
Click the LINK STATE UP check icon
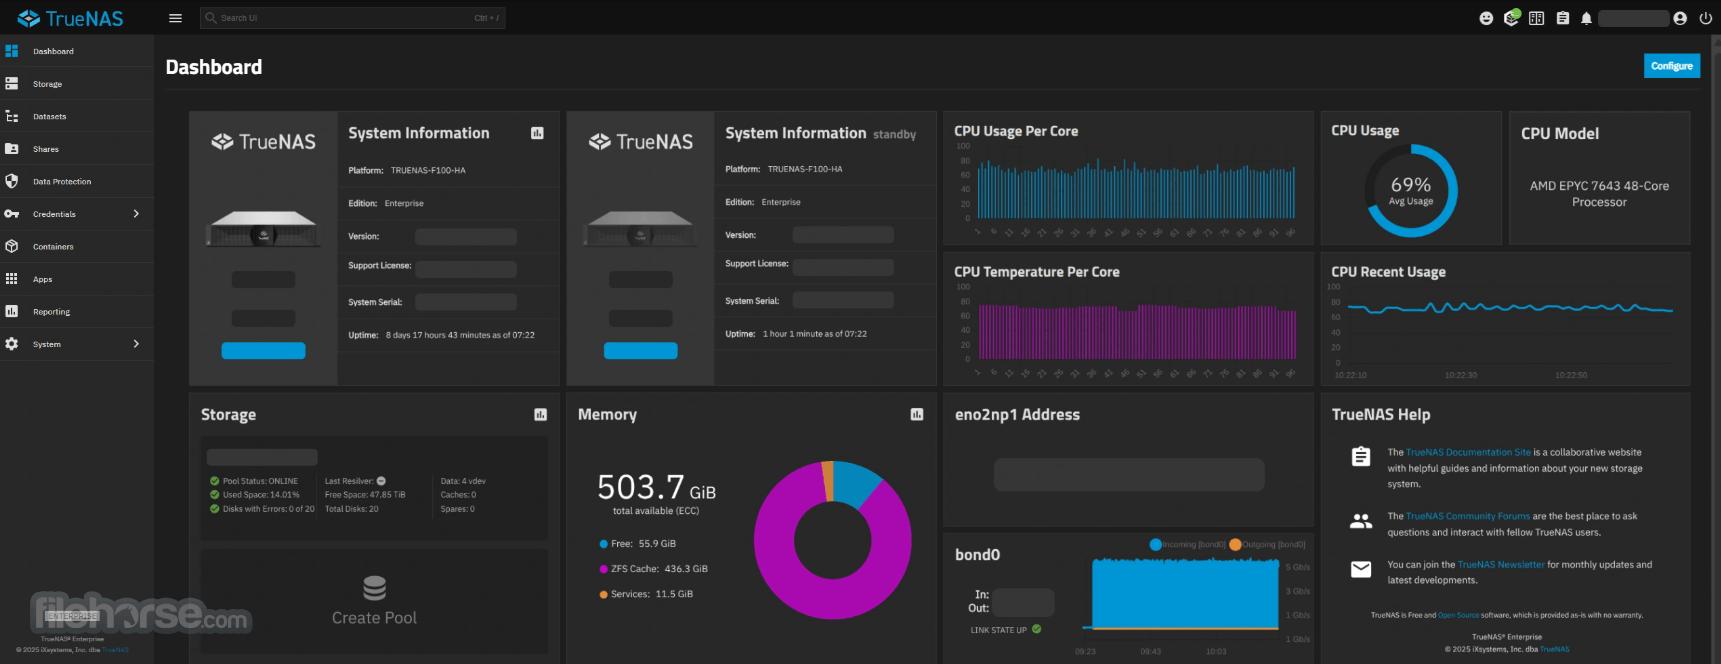tap(1036, 629)
